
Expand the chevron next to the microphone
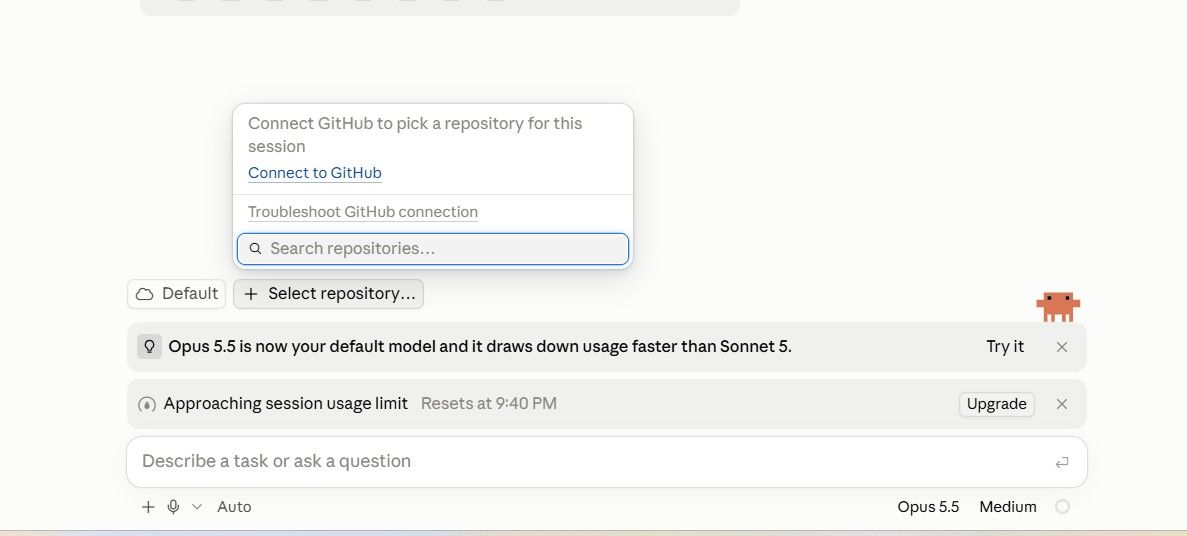[x=197, y=507]
